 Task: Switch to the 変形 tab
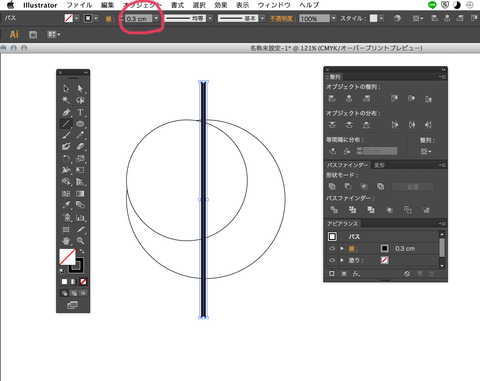point(379,165)
